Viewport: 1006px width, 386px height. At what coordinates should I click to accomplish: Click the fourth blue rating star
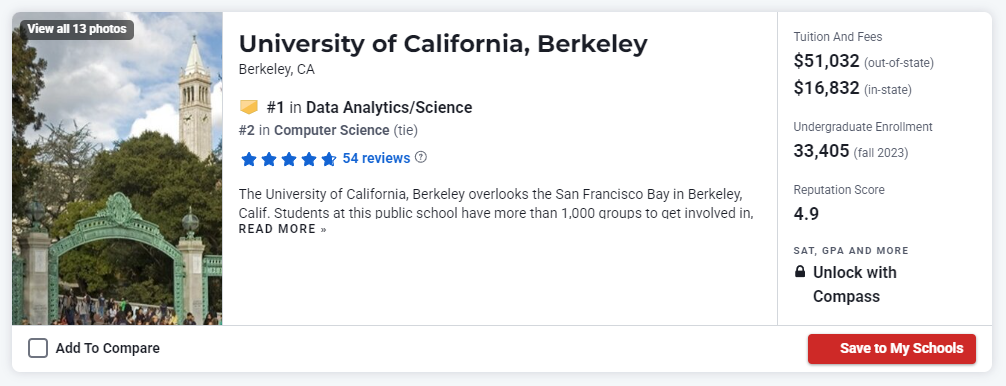coord(309,159)
